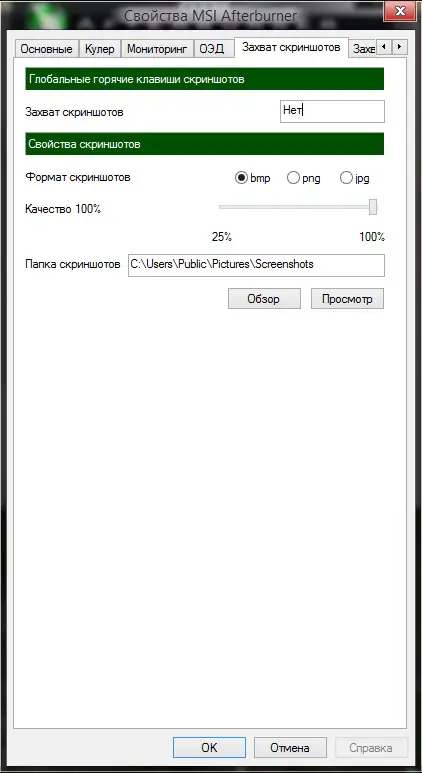The width and height of the screenshot is (422, 773).
Task: Confirm settings with the OK button
Action: click(209, 747)
